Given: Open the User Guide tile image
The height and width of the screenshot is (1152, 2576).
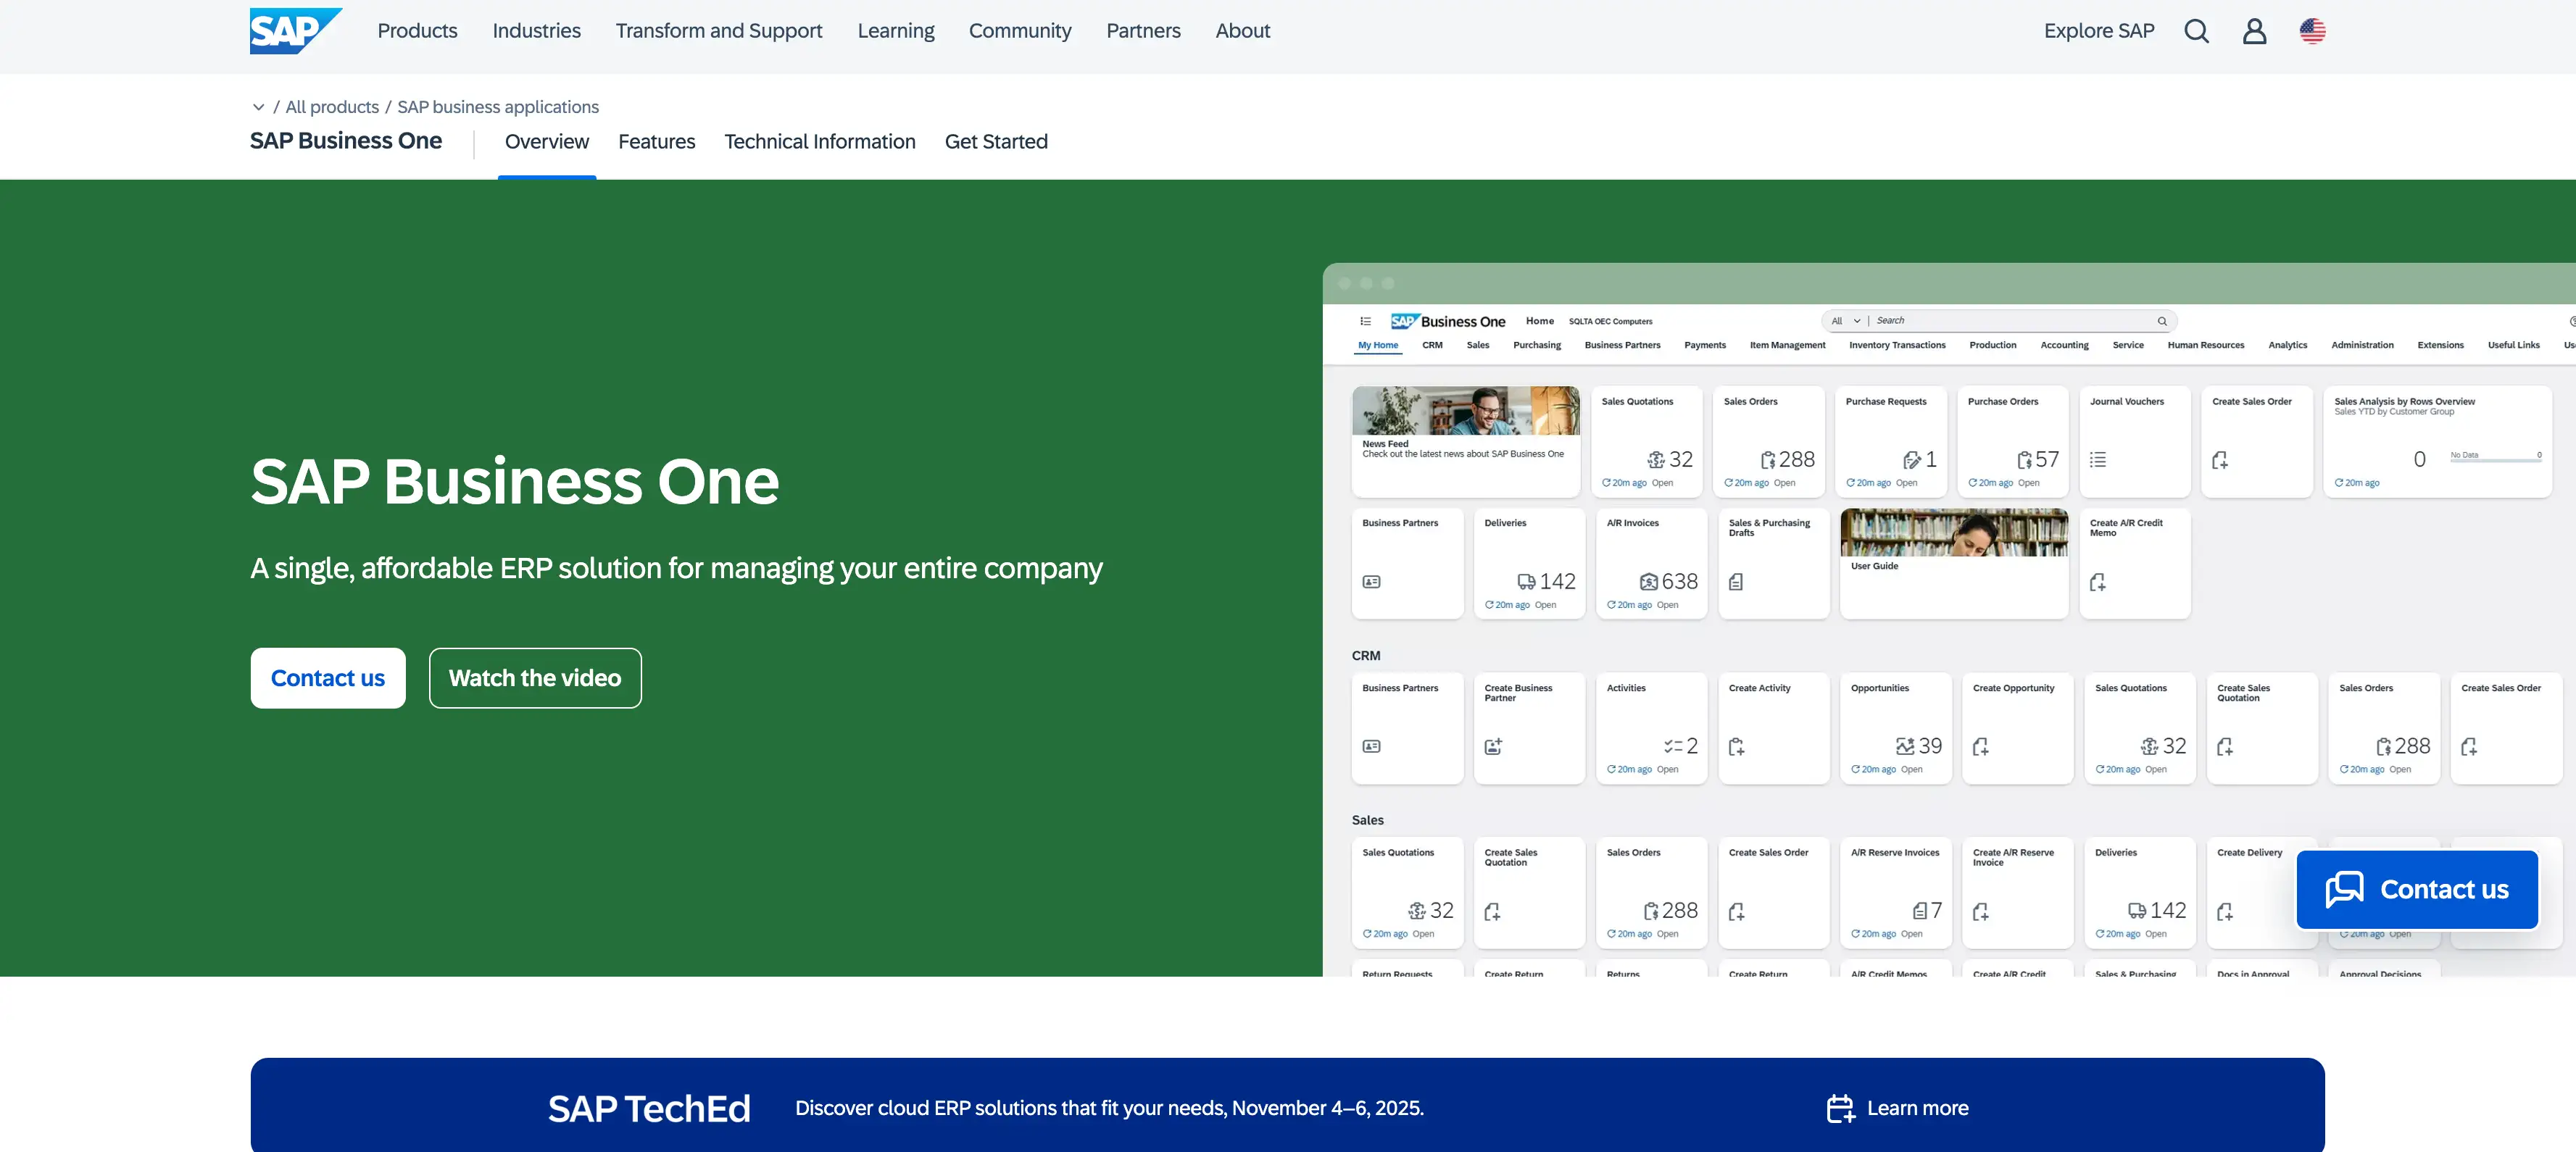Looking at the screenshot, I should (x=1953, y=533).
